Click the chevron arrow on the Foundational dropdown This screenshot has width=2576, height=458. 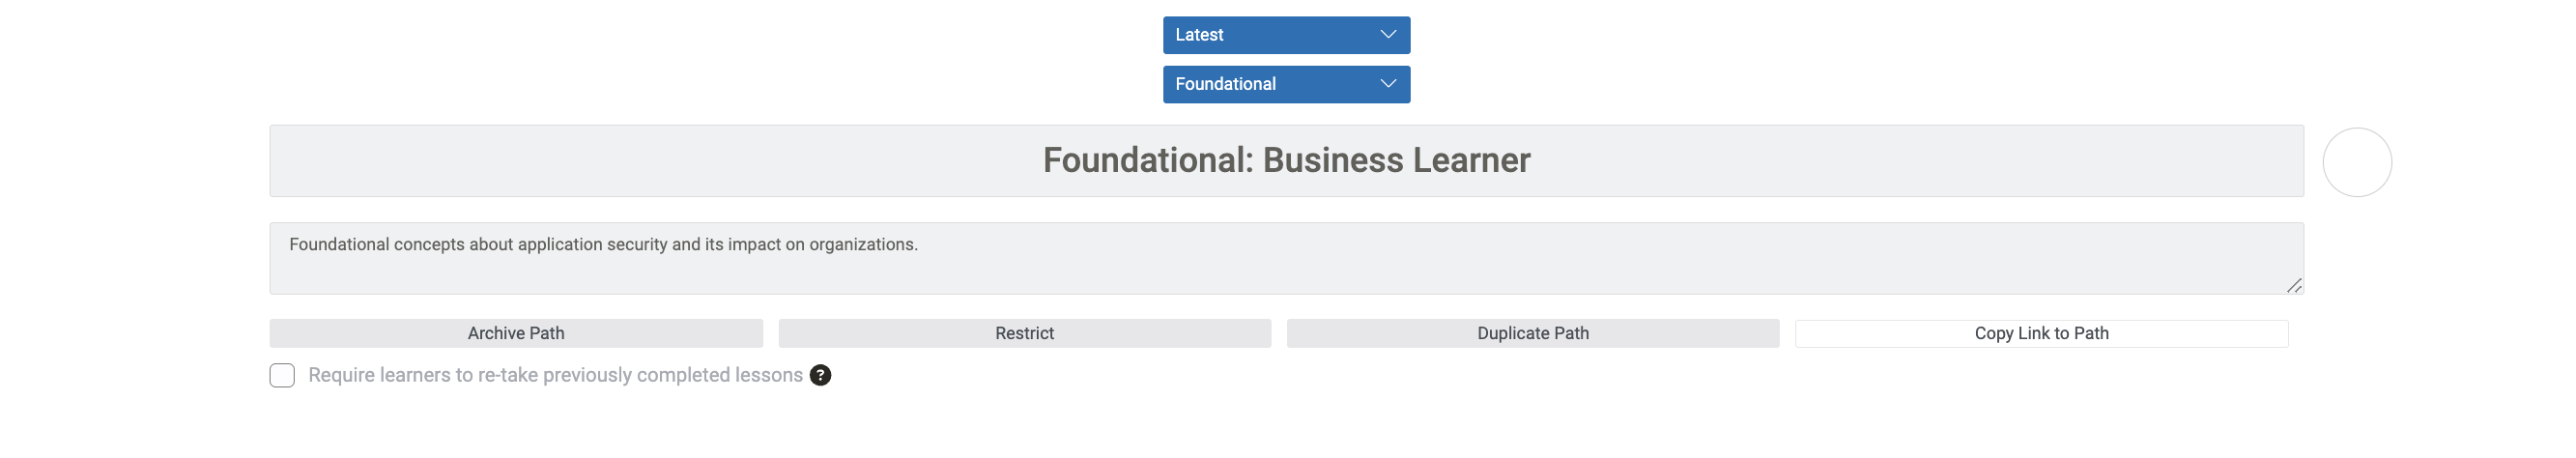[1387, 84]
